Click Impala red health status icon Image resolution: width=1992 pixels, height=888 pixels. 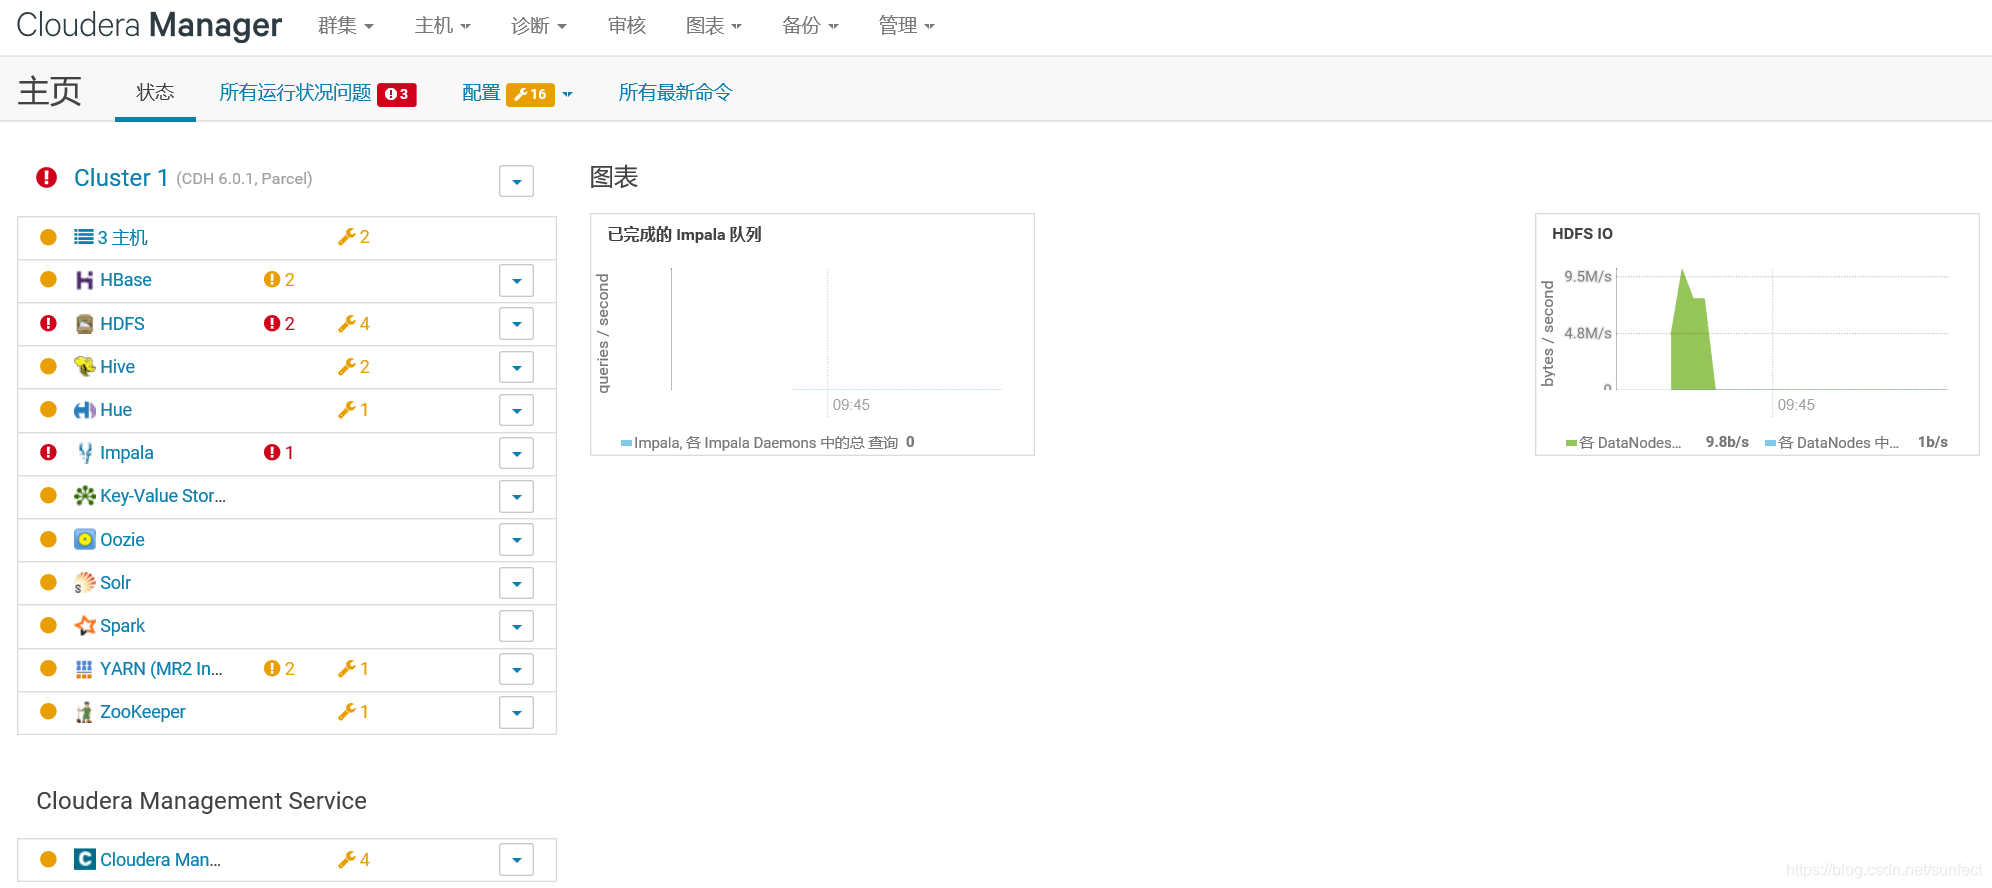point(48,453)
